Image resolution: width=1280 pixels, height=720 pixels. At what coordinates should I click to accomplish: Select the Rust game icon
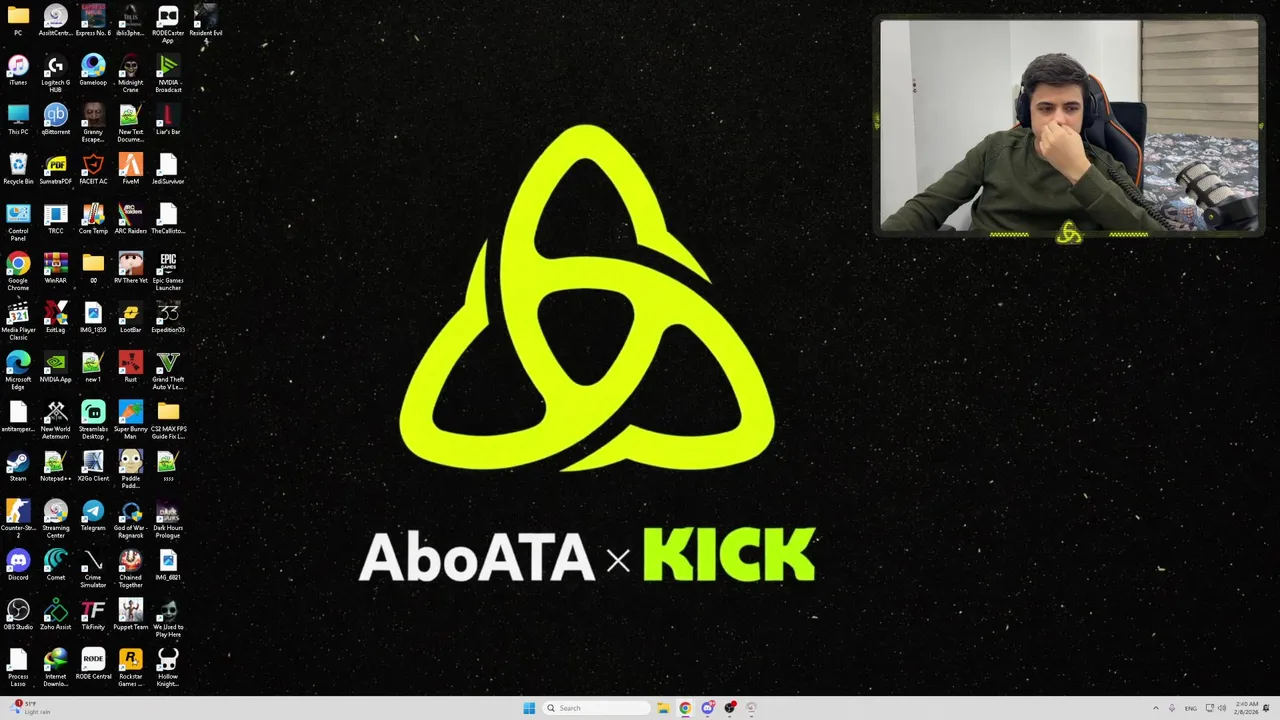tap(130, 368)
